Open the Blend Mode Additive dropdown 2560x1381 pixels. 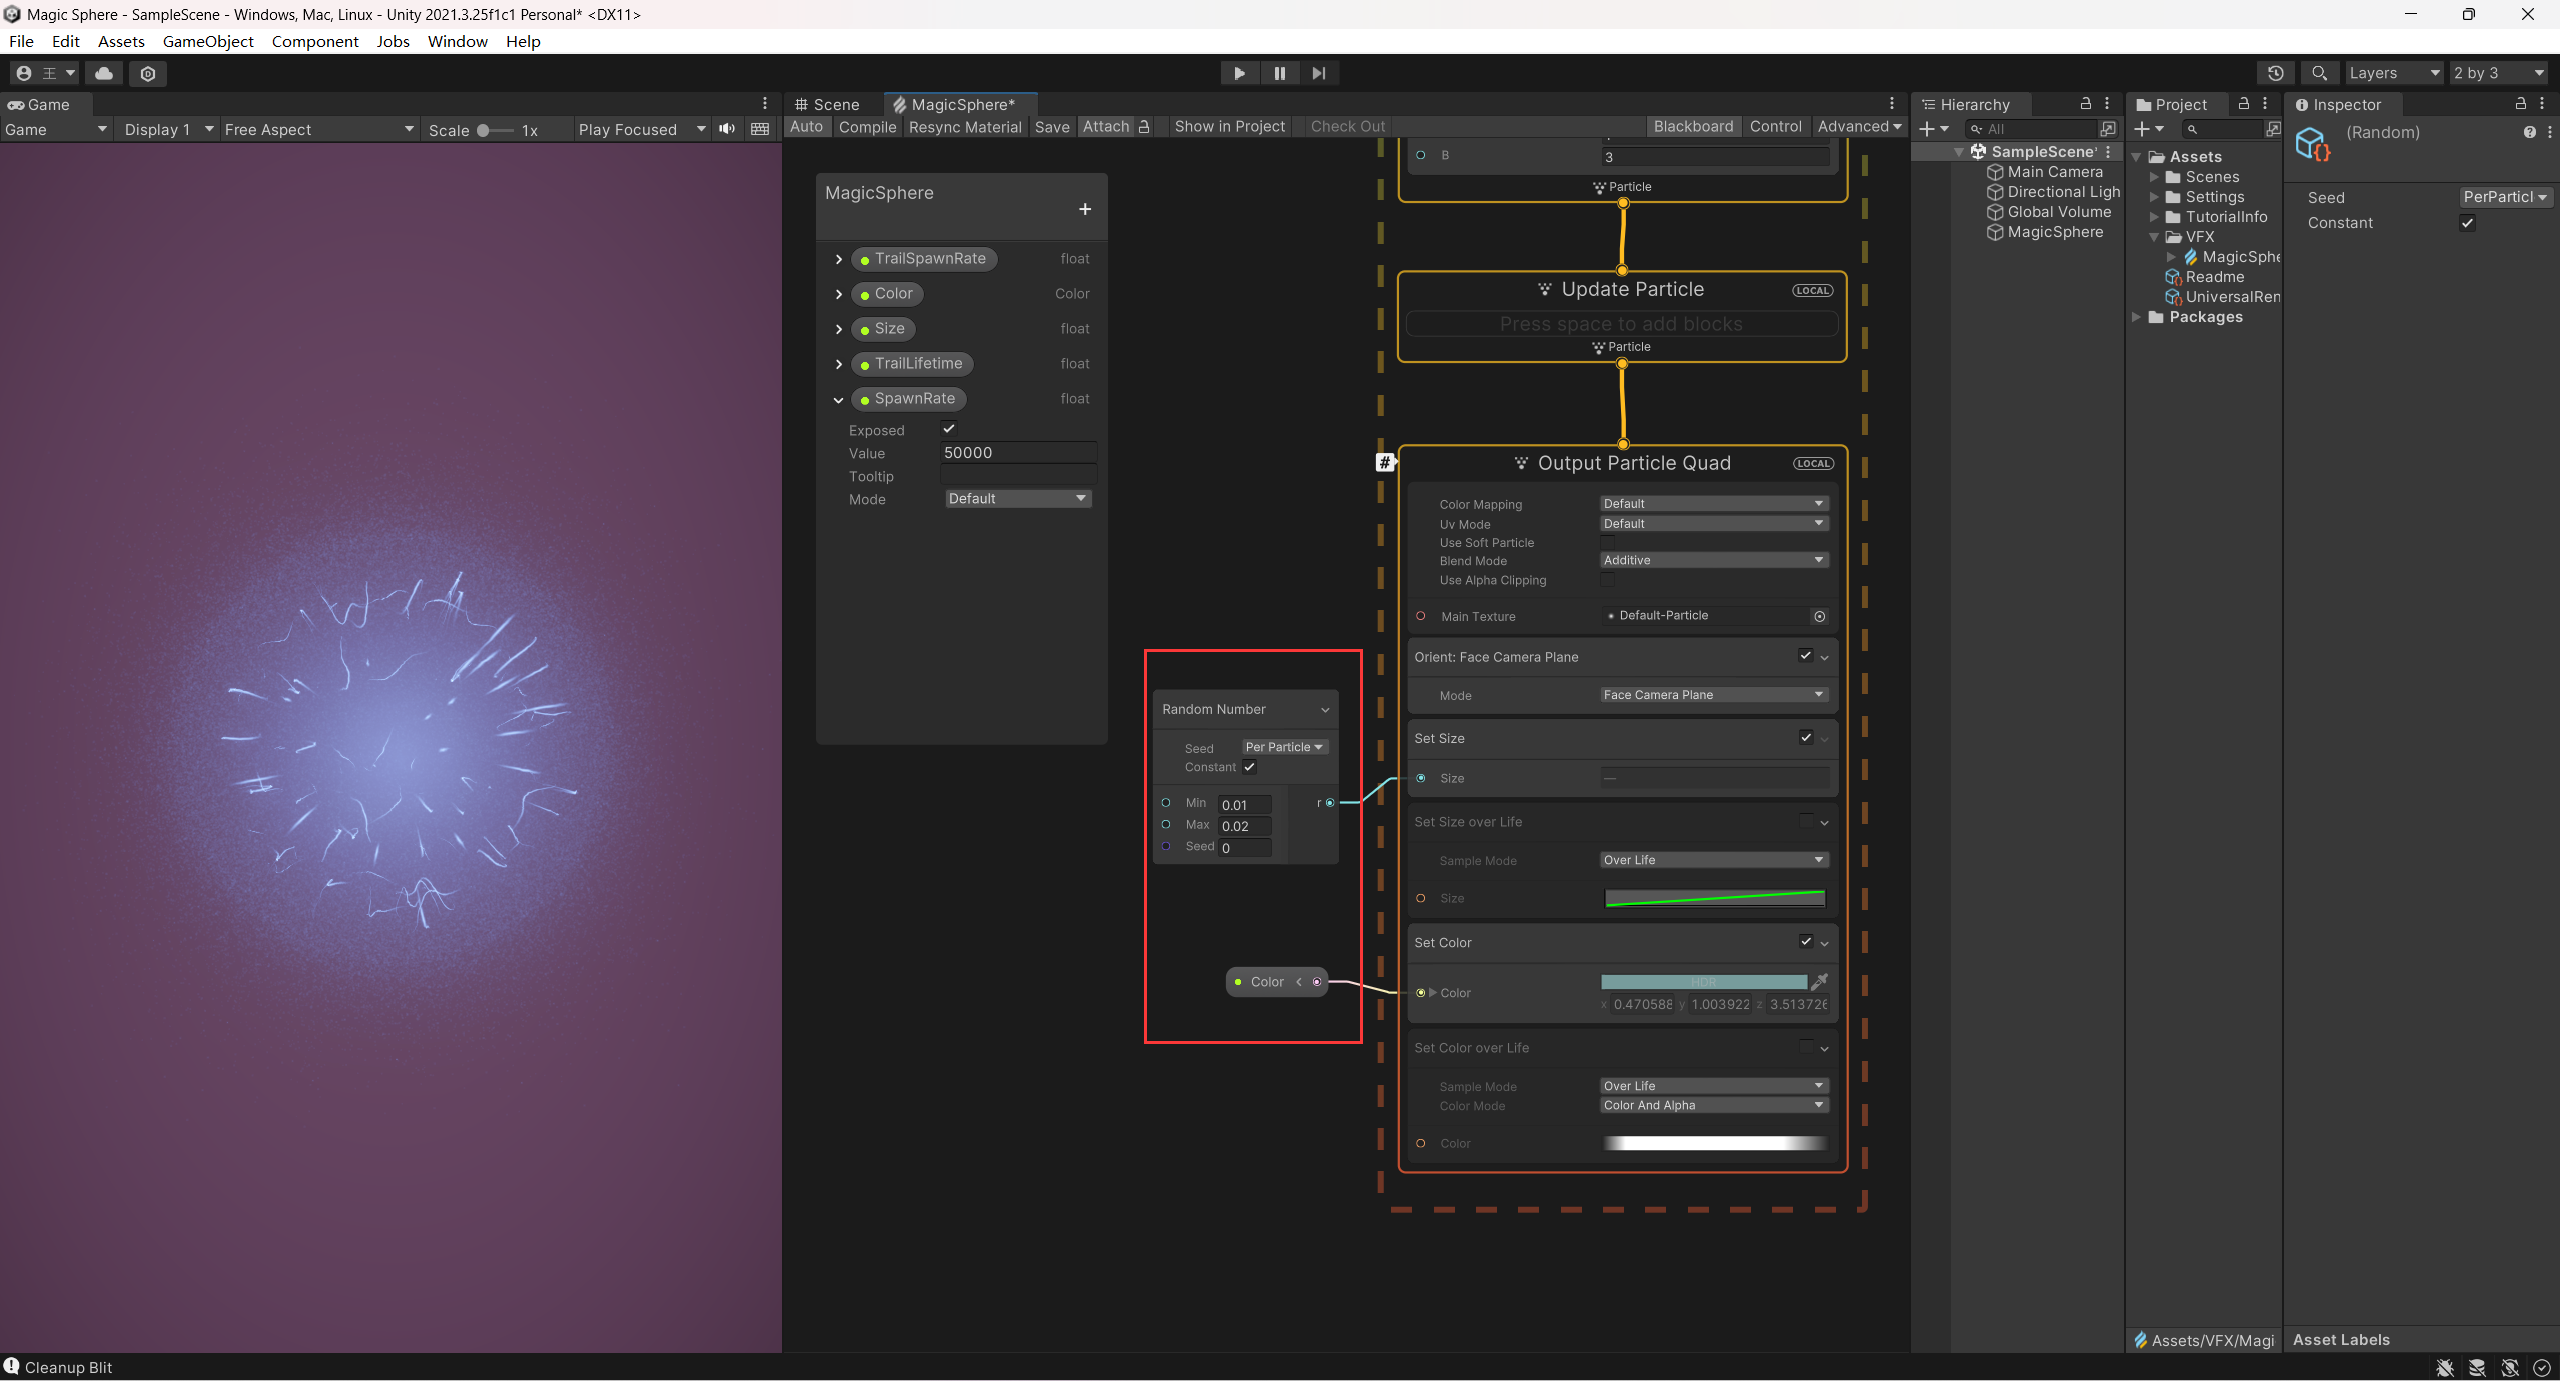click(1714, 560)
